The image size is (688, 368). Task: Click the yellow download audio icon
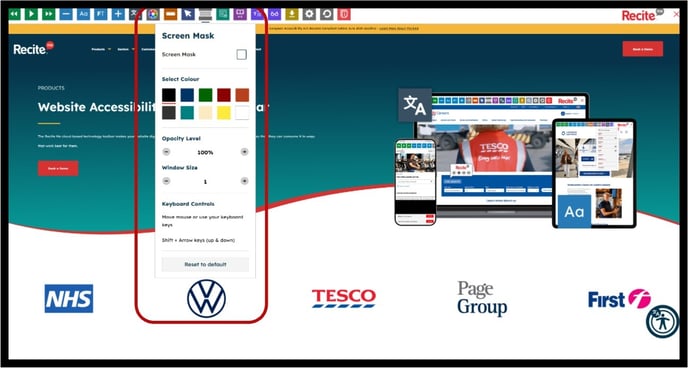point(292,14)
